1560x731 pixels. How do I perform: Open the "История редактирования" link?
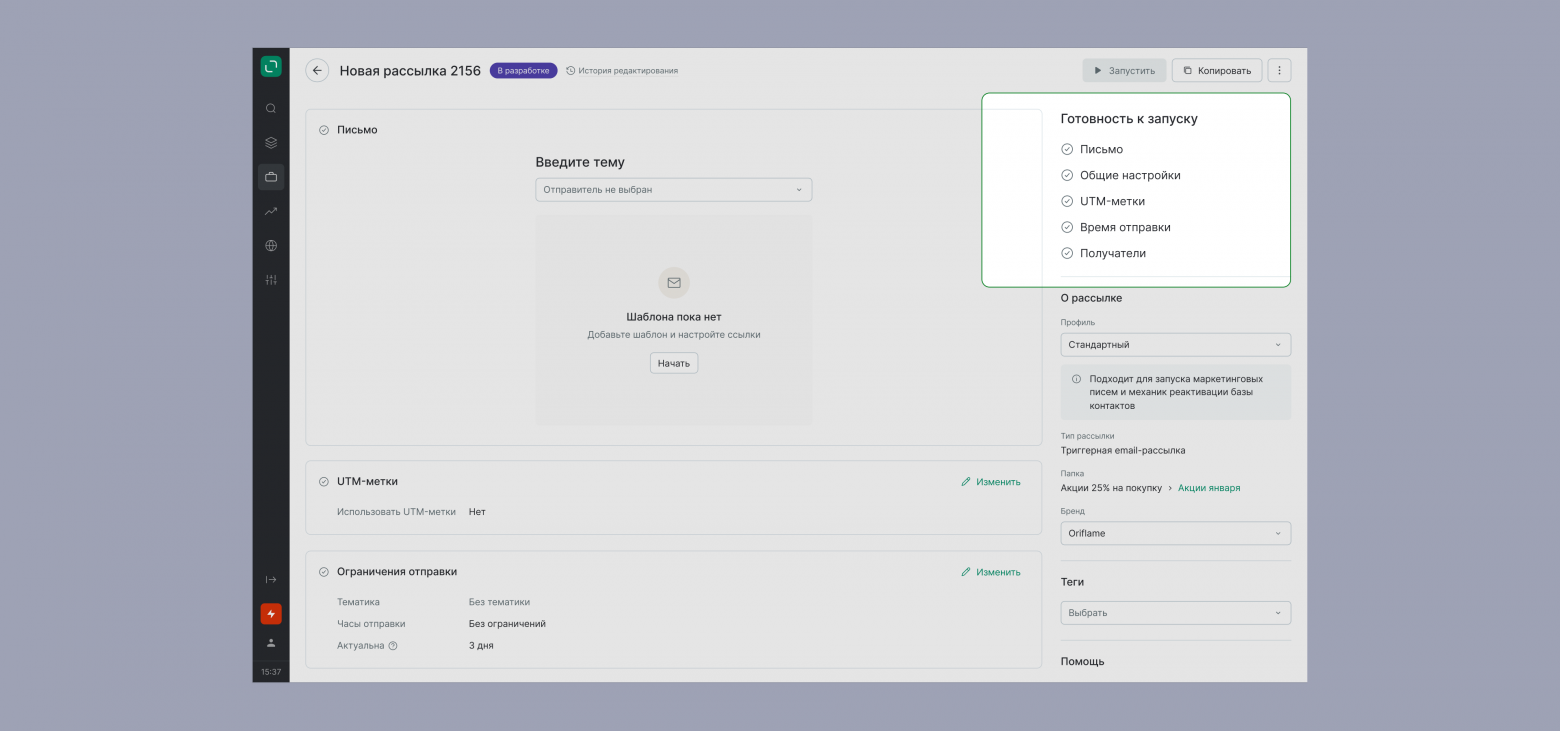(622, 71)
